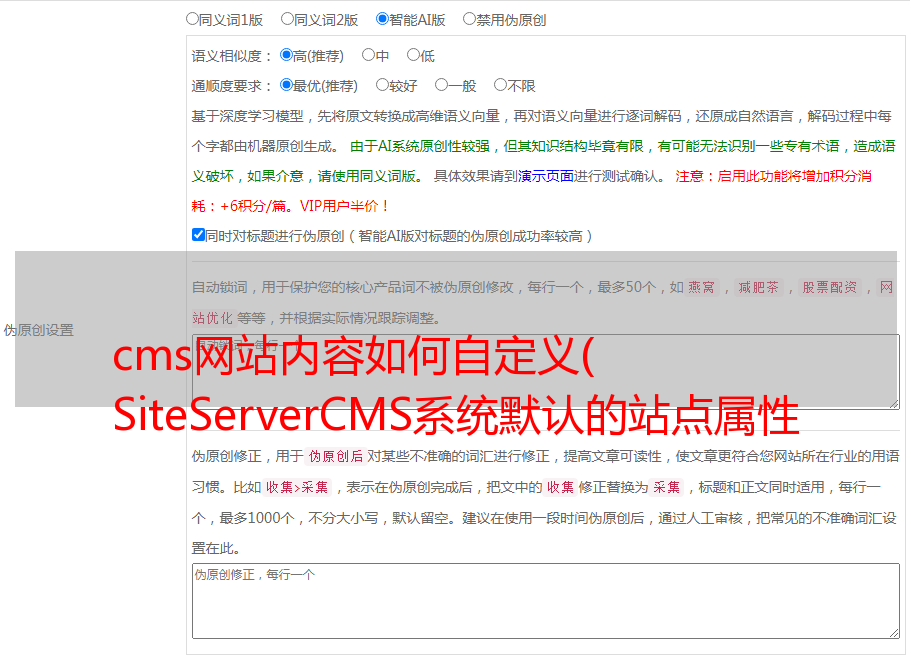Set 通顺度要求 to 一般

442,85
